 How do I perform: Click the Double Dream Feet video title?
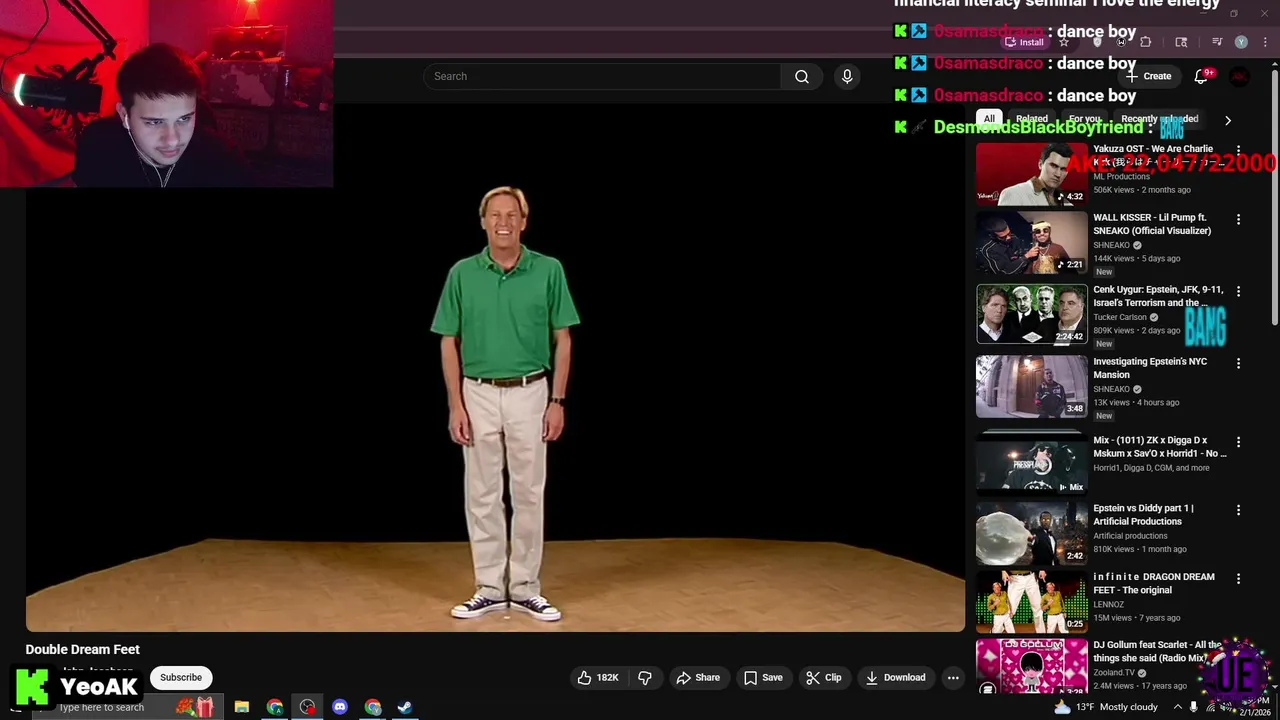click(x=83, y=649)
